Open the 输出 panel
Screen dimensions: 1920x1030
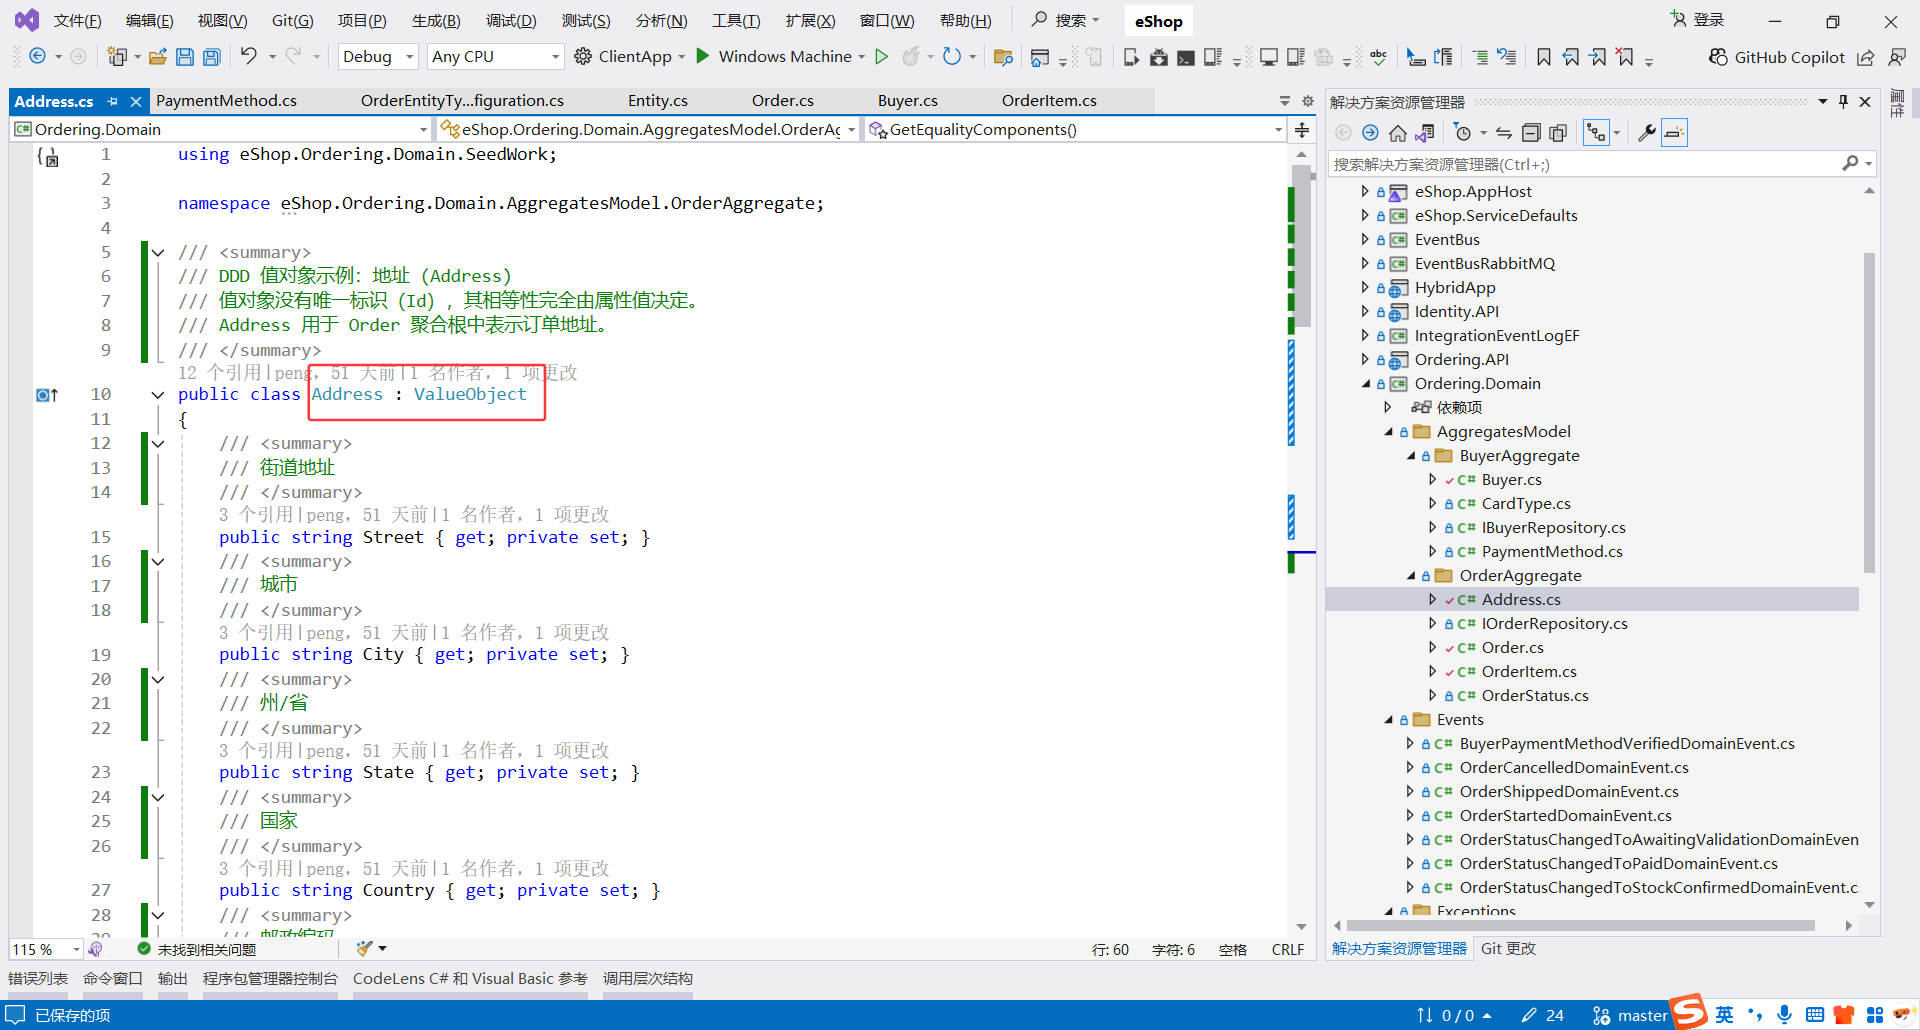pyautogui.click(x=173, y=979)
